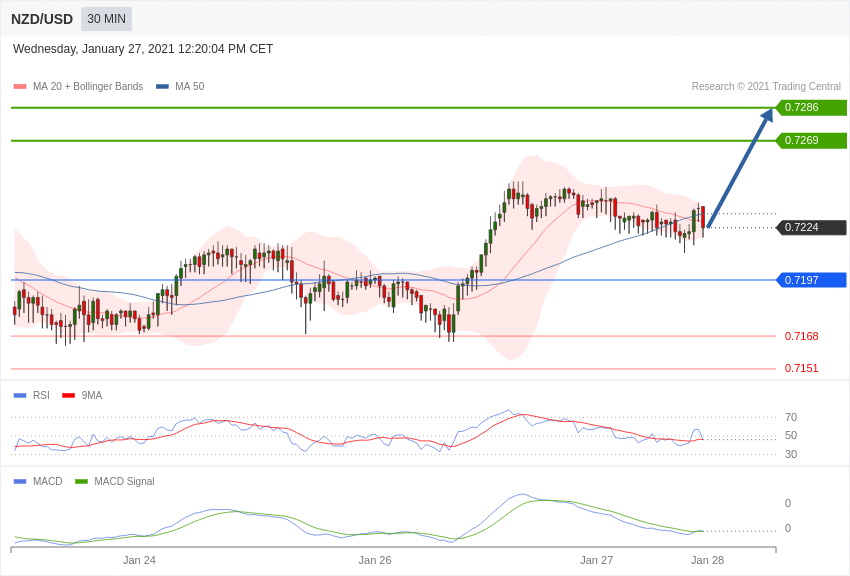Click the RSI 50 level label

pos(791,435)
